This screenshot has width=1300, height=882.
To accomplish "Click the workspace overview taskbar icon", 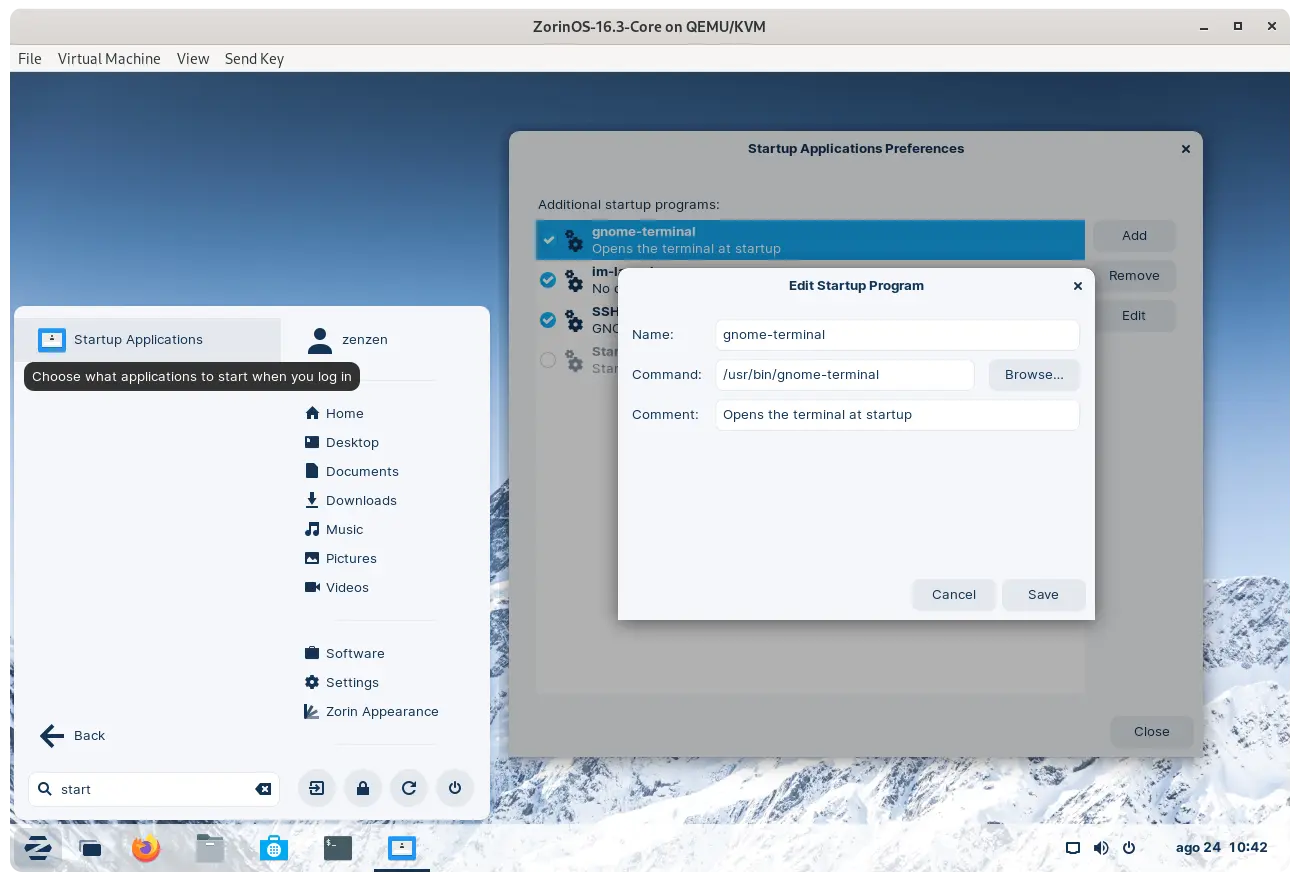I will 91,849.
